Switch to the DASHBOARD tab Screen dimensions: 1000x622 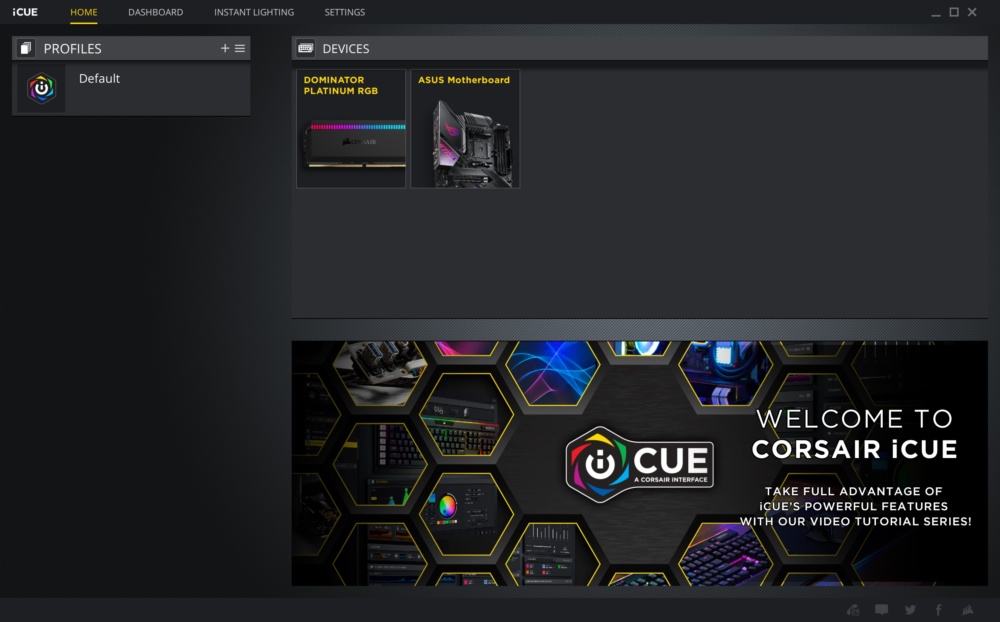pos(156,12)
